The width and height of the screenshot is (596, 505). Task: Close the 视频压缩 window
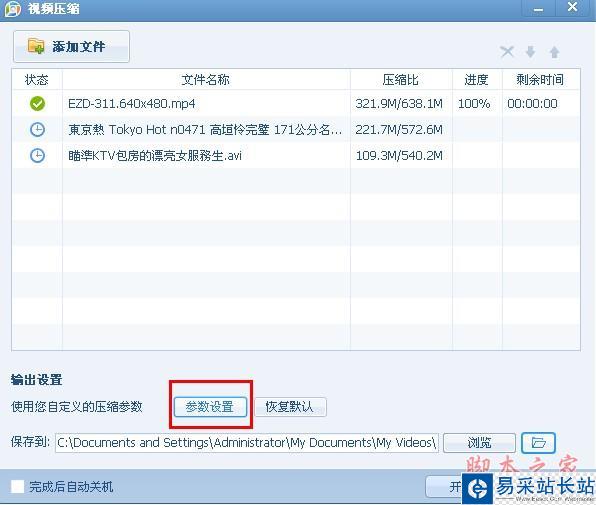(x=573, y=7)
